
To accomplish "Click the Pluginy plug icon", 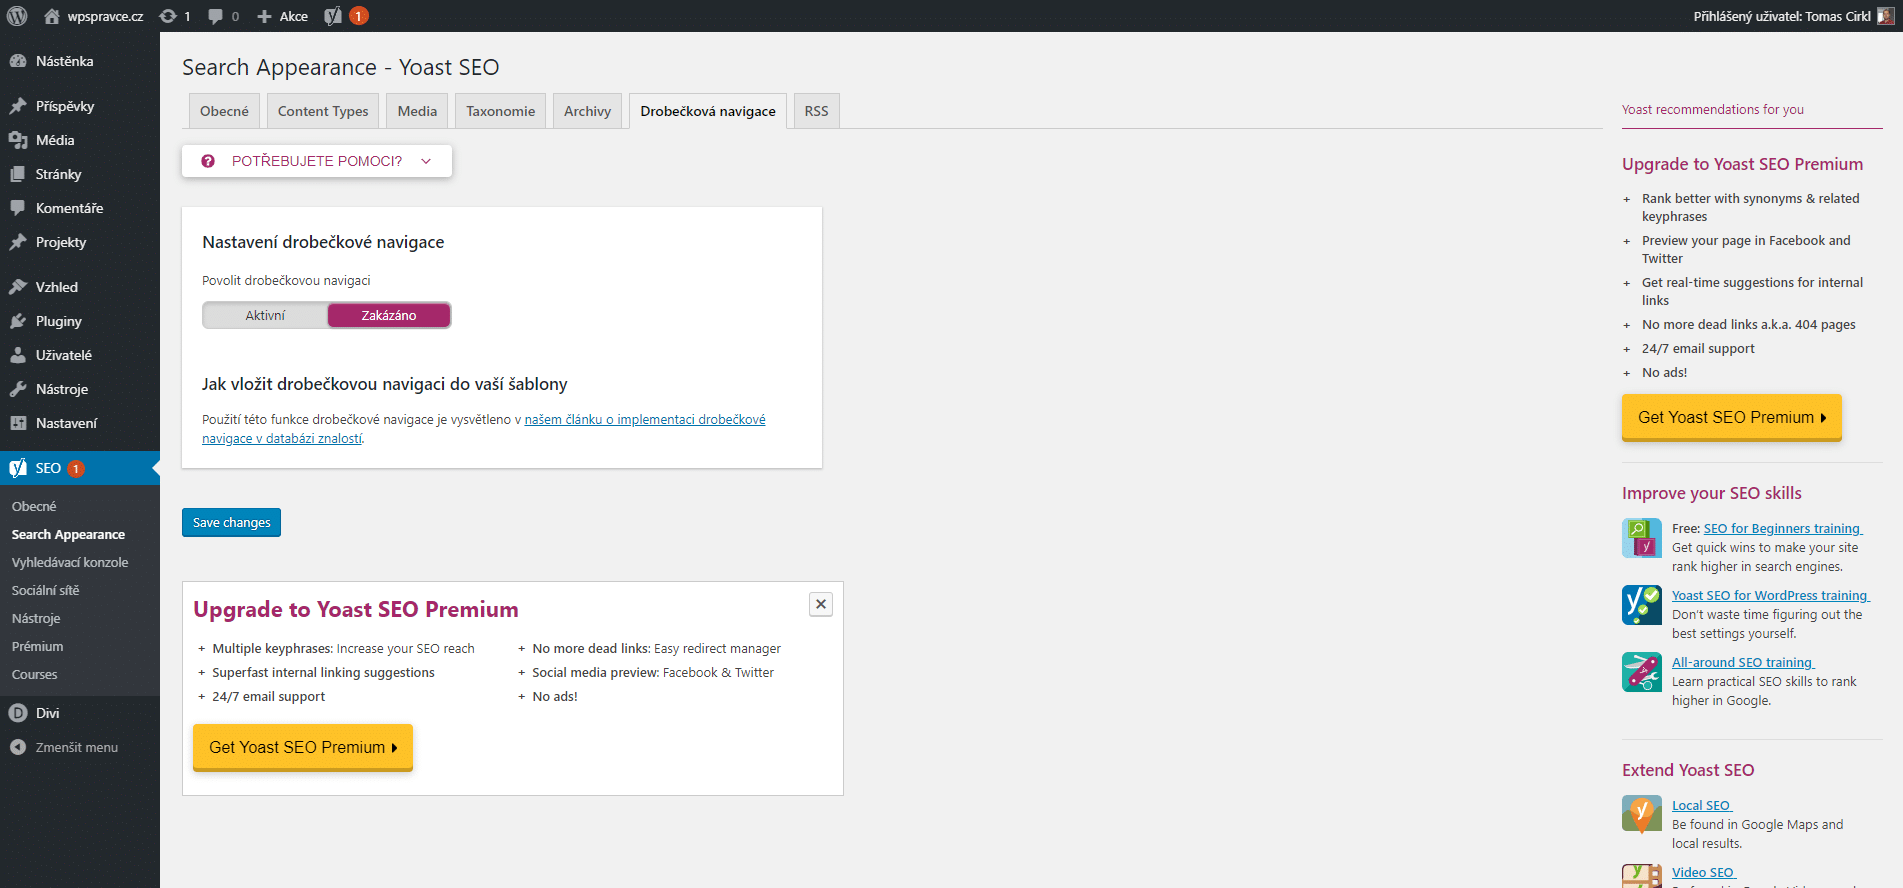I will click(18, 321).
